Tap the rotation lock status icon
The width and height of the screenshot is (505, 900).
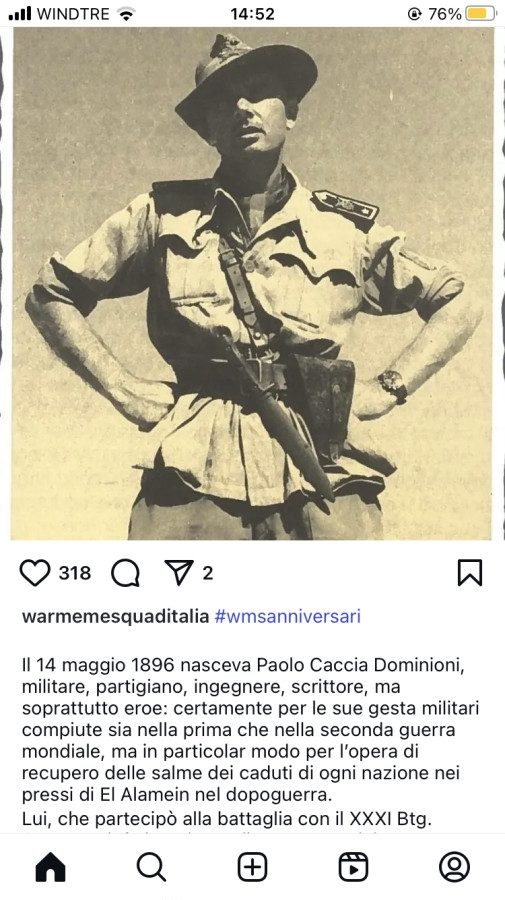click(414, 14)
